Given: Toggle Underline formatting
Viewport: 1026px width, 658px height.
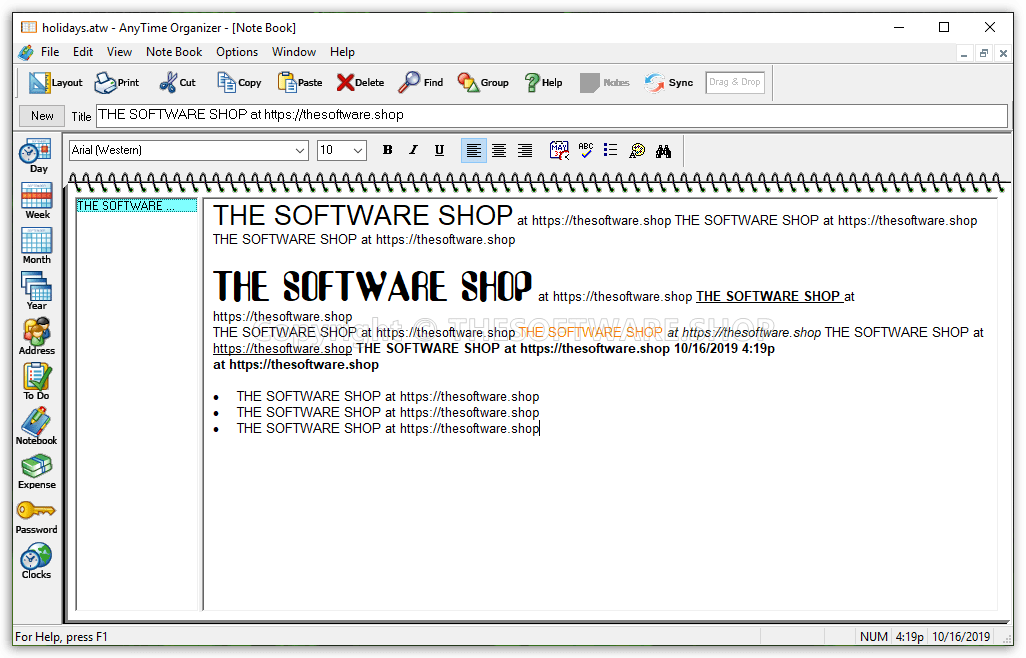Looking at the screenshot, I should coord(439,150).
